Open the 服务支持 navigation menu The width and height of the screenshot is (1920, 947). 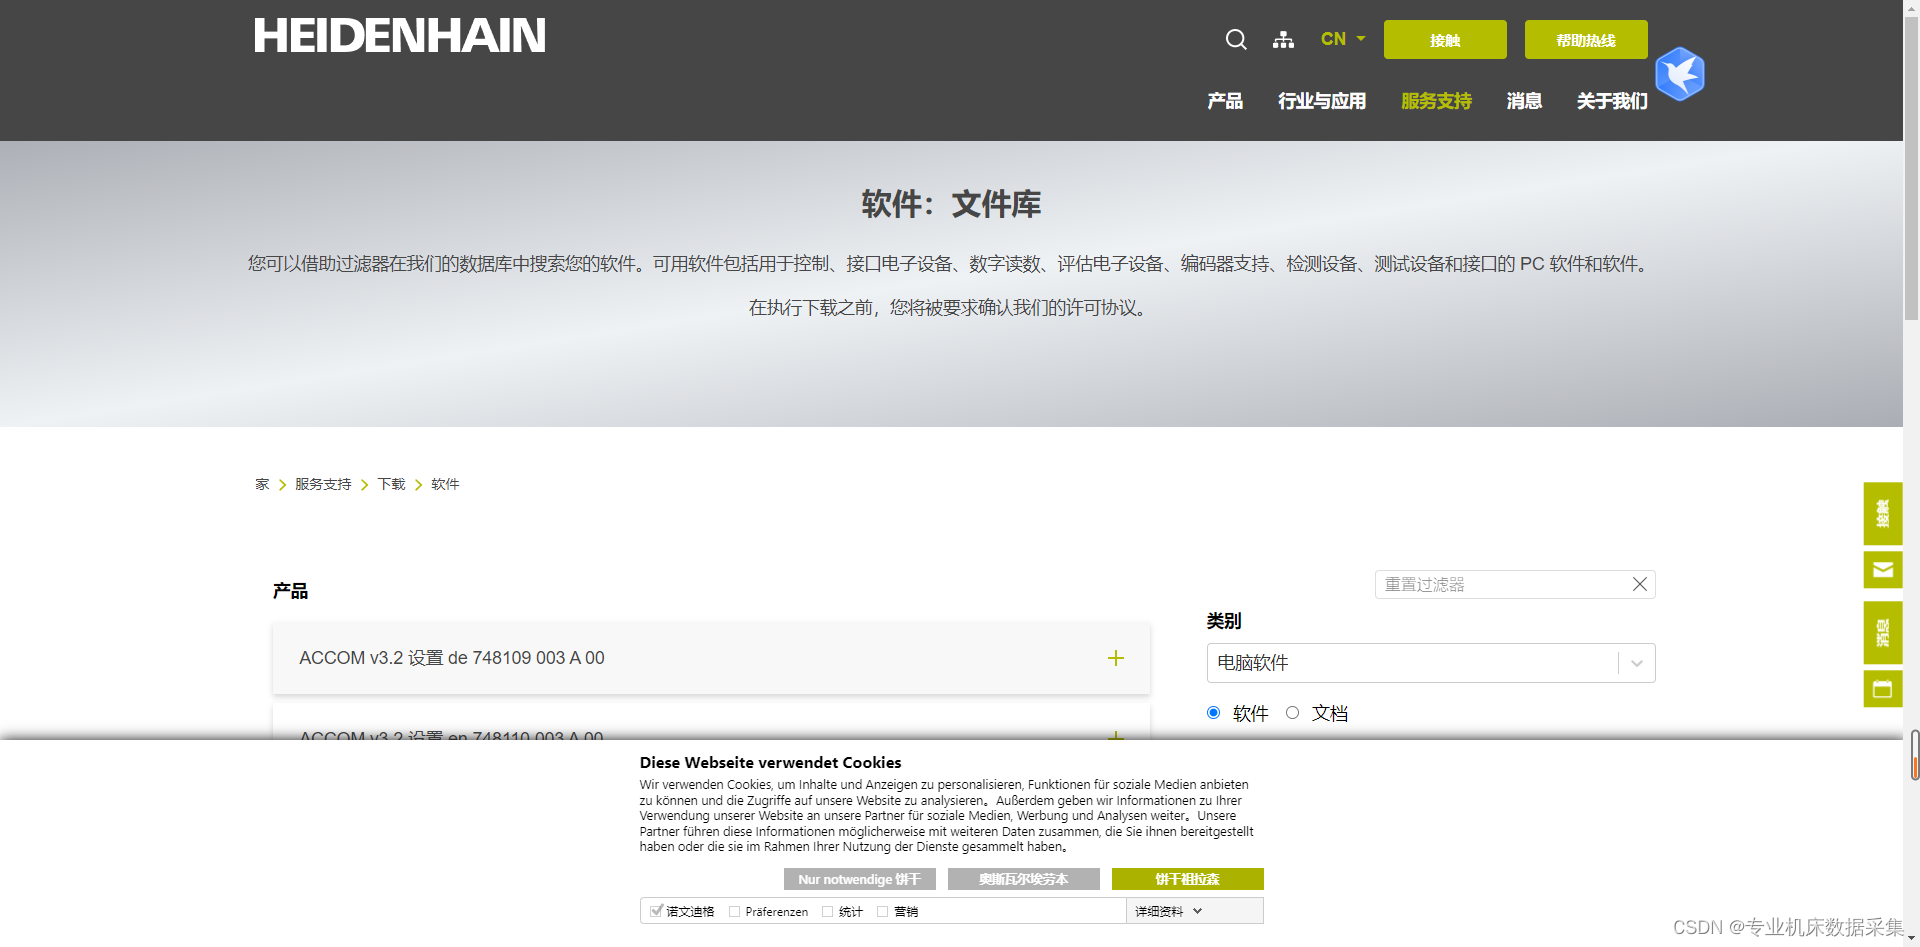point(1436,101)
